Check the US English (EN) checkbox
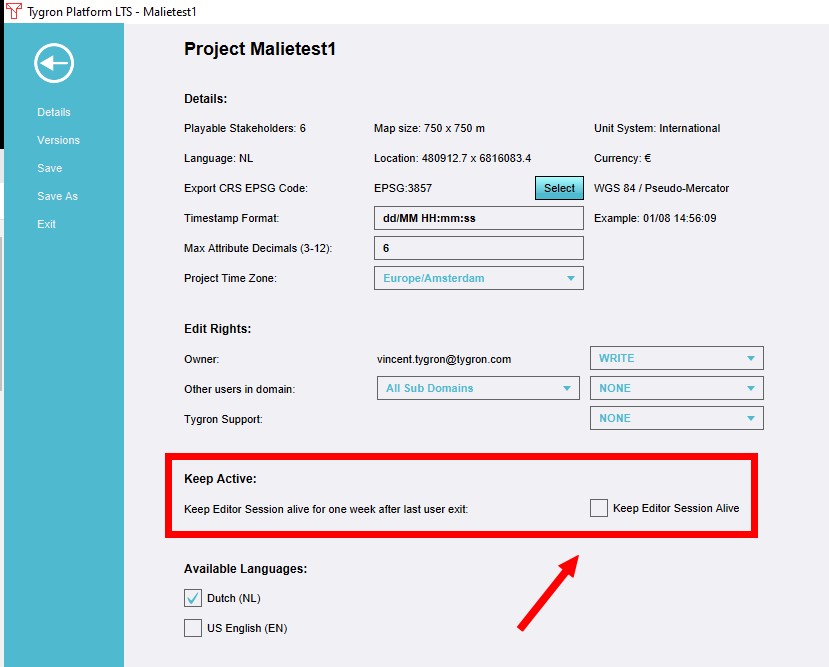This screenshot has height=667, width=829. [193, 628]
